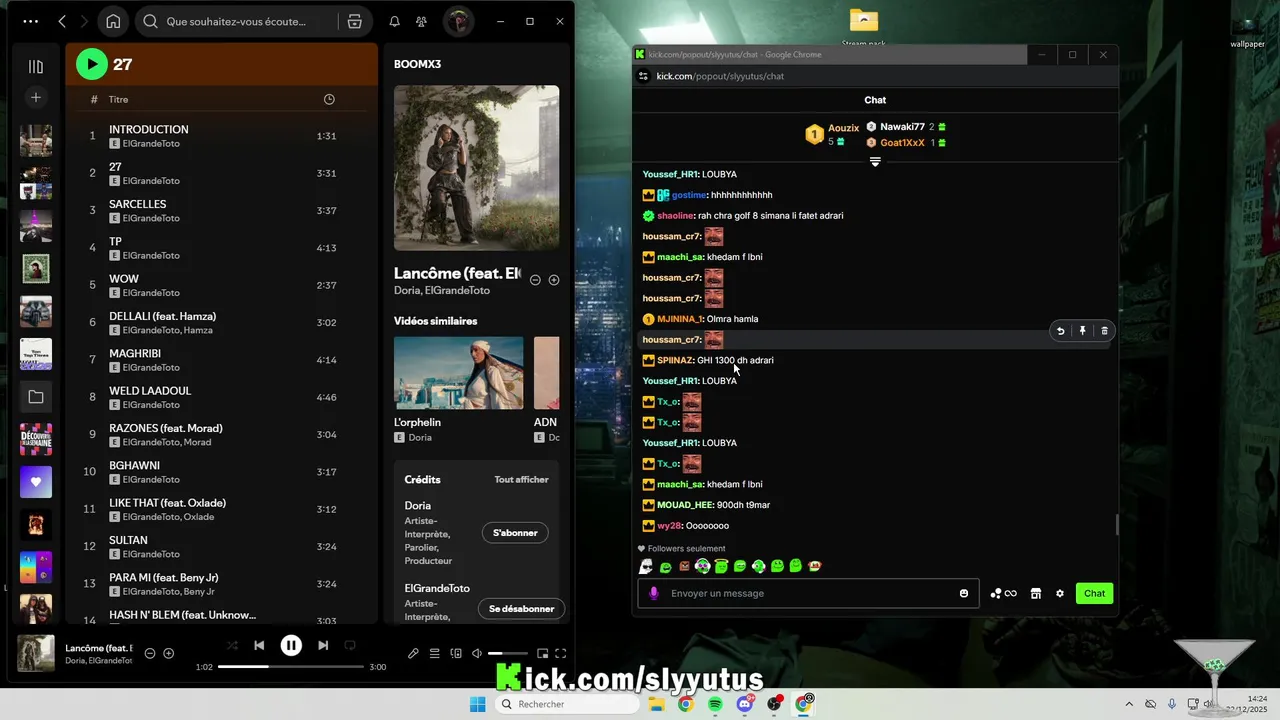Open Spotify notifications bell
Screen dimensions: 1280x720
394,21
